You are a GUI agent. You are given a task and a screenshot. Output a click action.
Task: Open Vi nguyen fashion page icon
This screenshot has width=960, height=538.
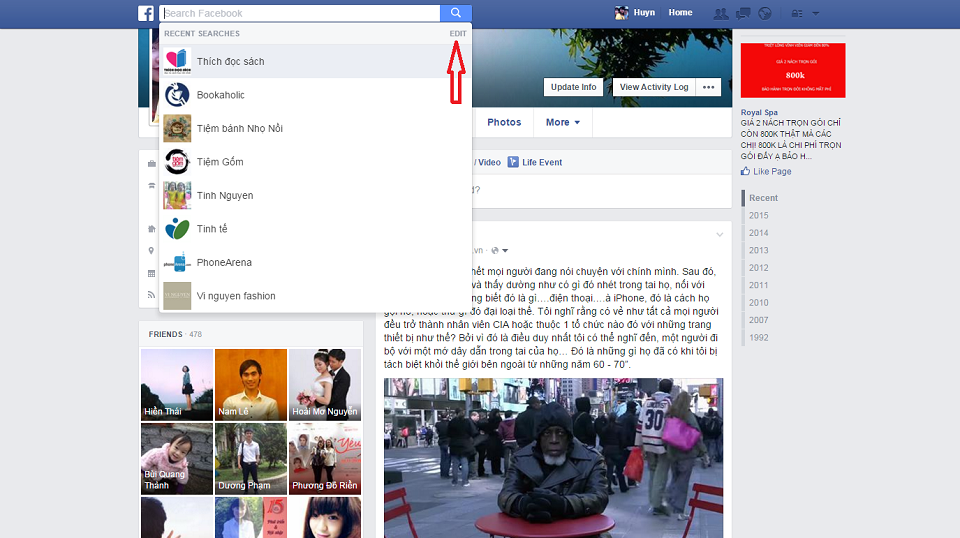[x=177, y=296]
